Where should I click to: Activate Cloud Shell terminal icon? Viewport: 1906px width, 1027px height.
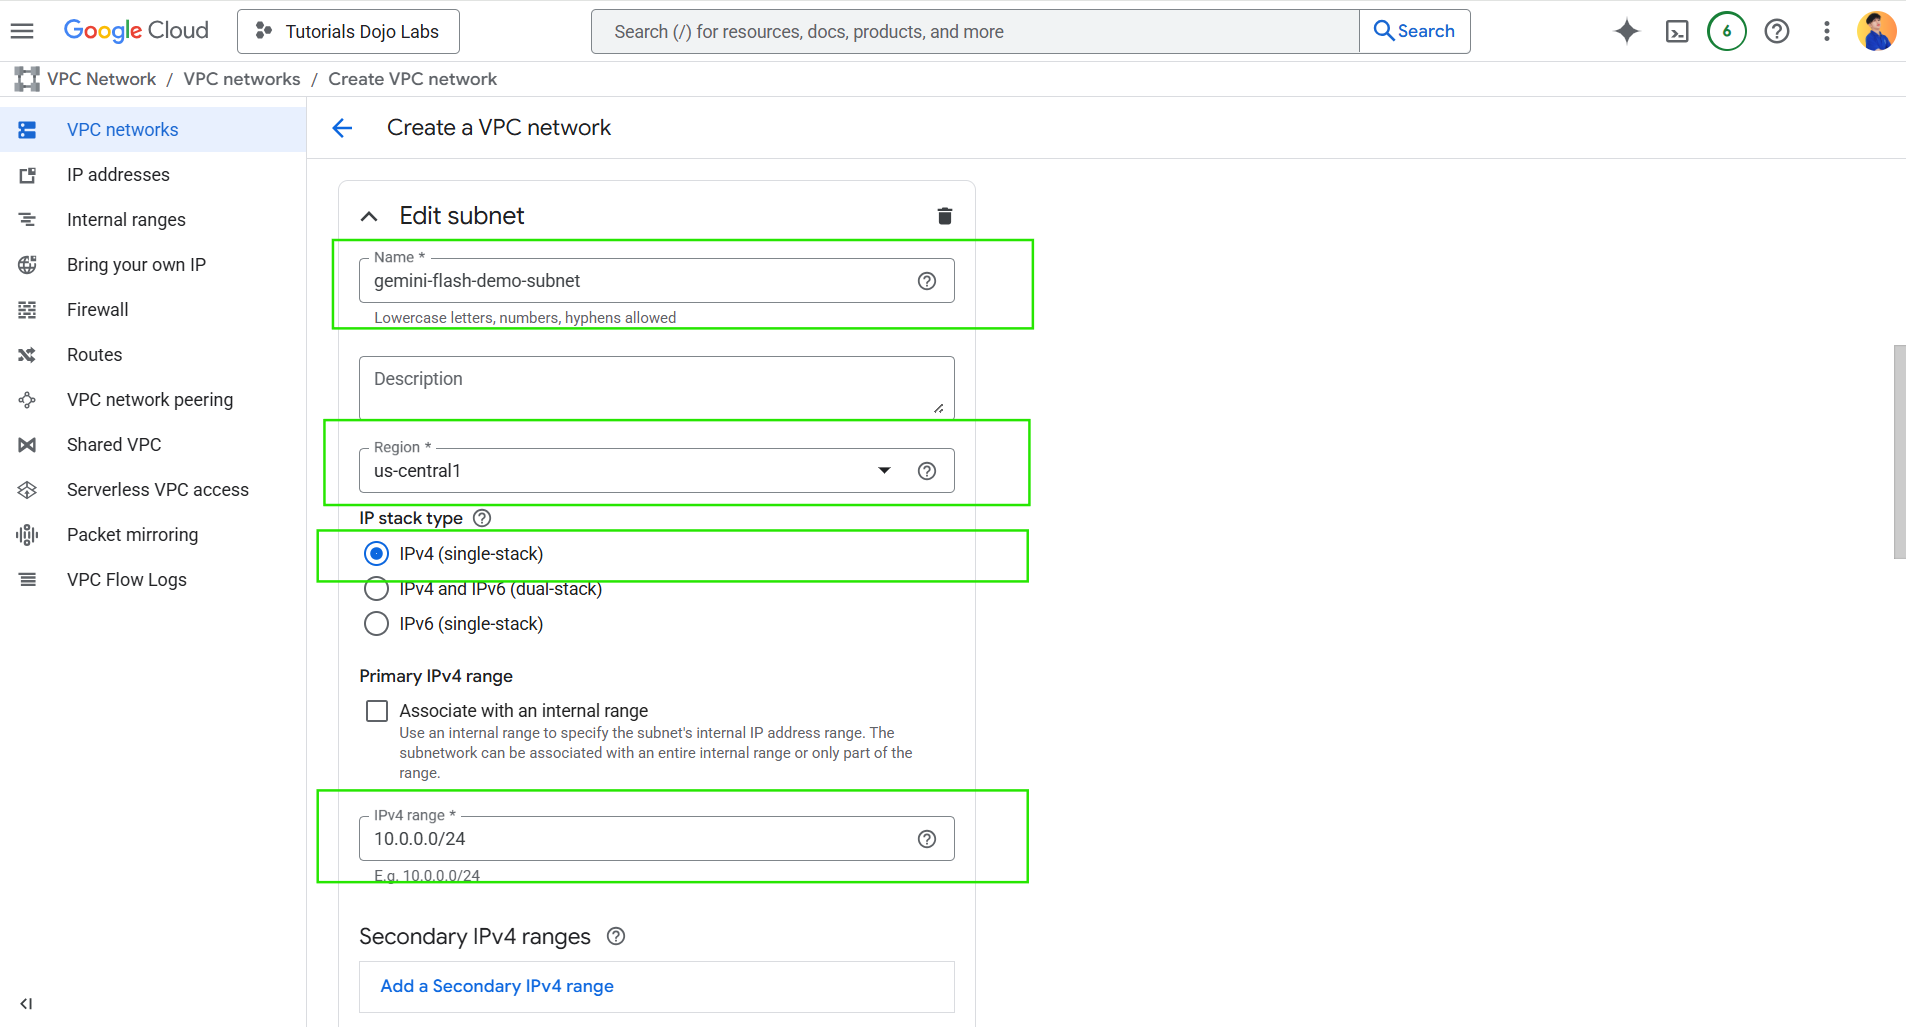click(x=1676, y=32)
